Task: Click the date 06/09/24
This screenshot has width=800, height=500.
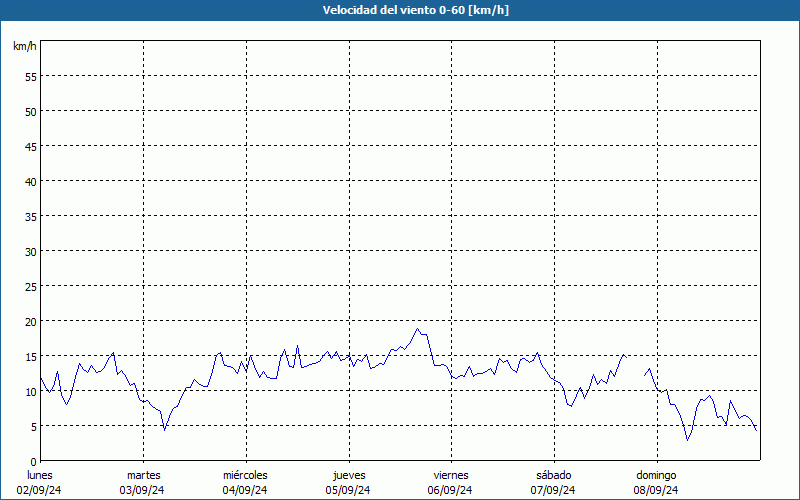Action: coord(450,490)
